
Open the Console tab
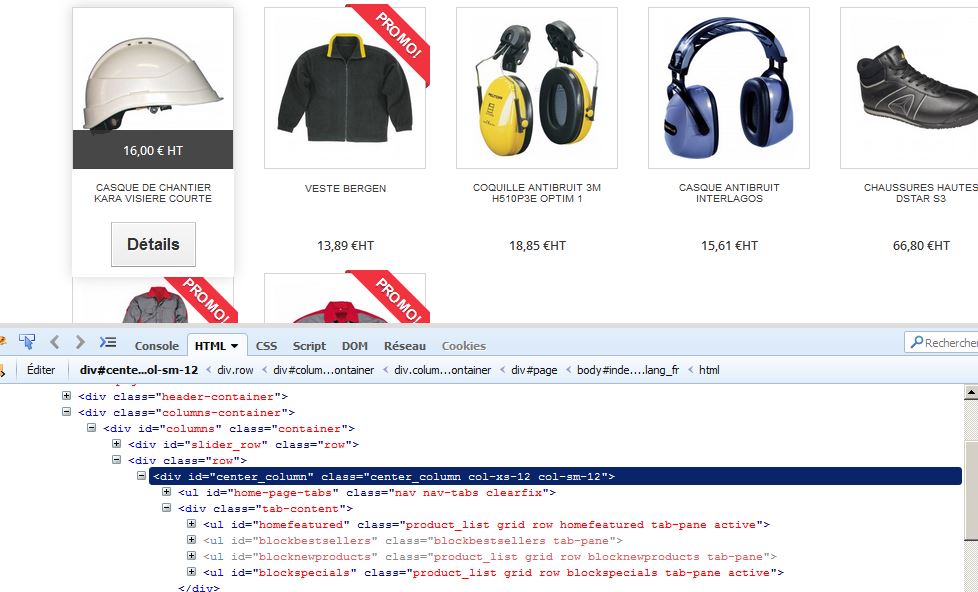tap(157, 346)
